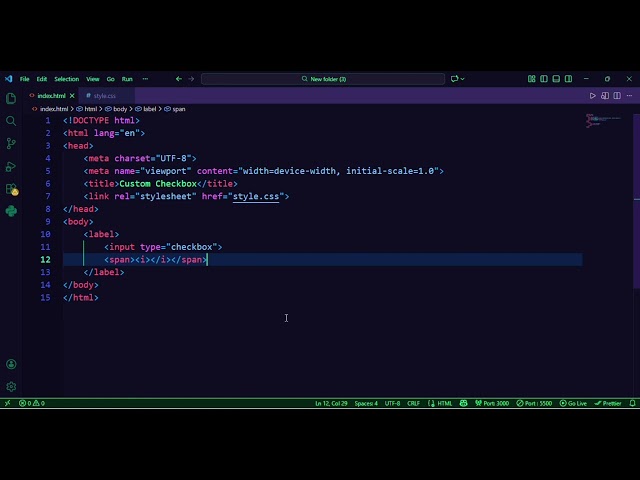640x480 pixels.
Task: Go back with the navigation arrow
Action: point(179,79)
